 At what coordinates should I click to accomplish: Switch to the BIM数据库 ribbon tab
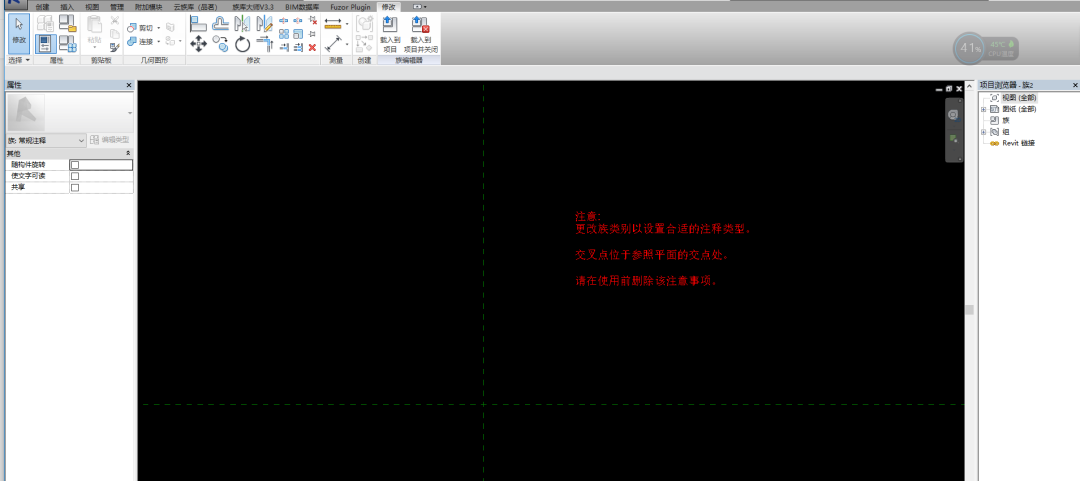point(302,7)
